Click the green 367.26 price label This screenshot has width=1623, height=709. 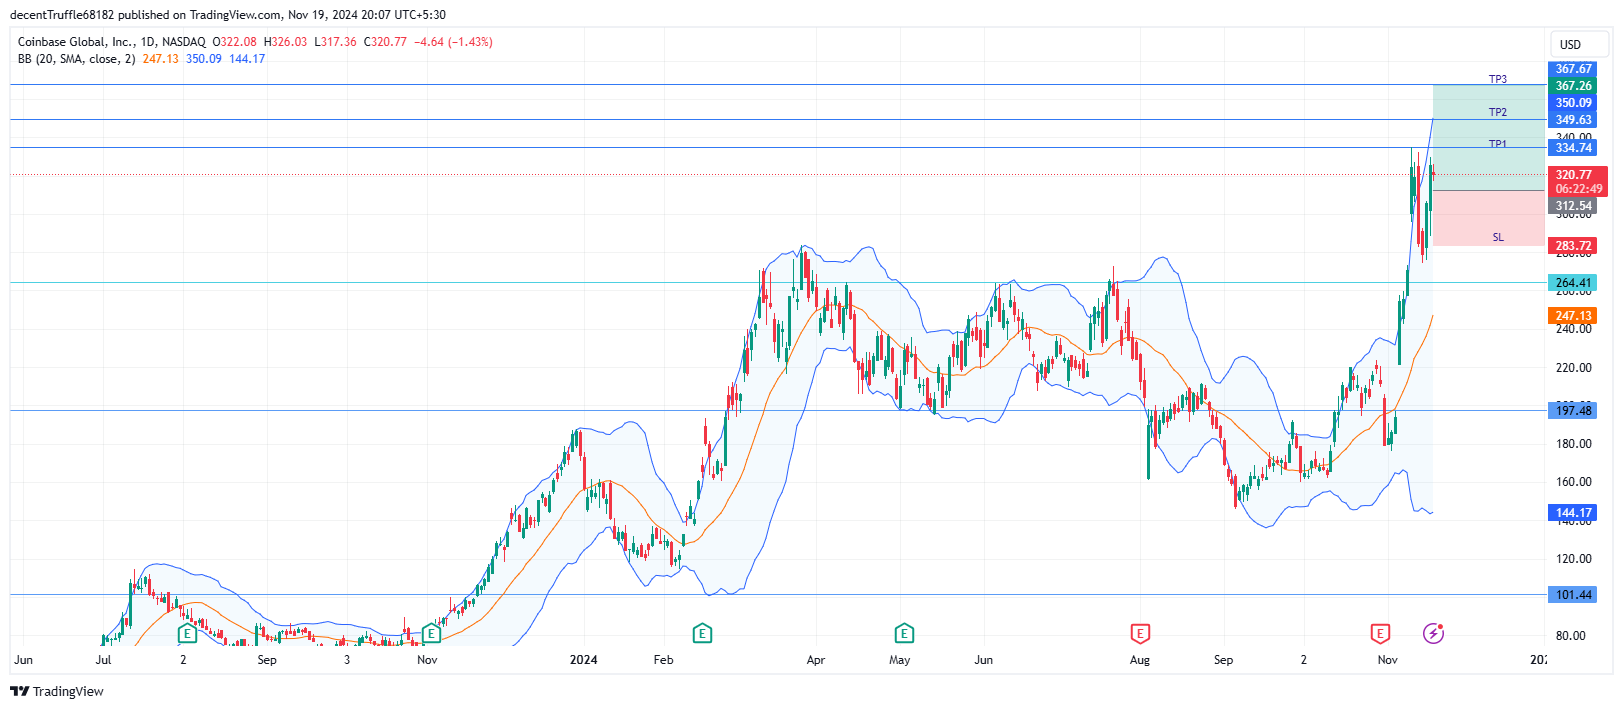1573,86
